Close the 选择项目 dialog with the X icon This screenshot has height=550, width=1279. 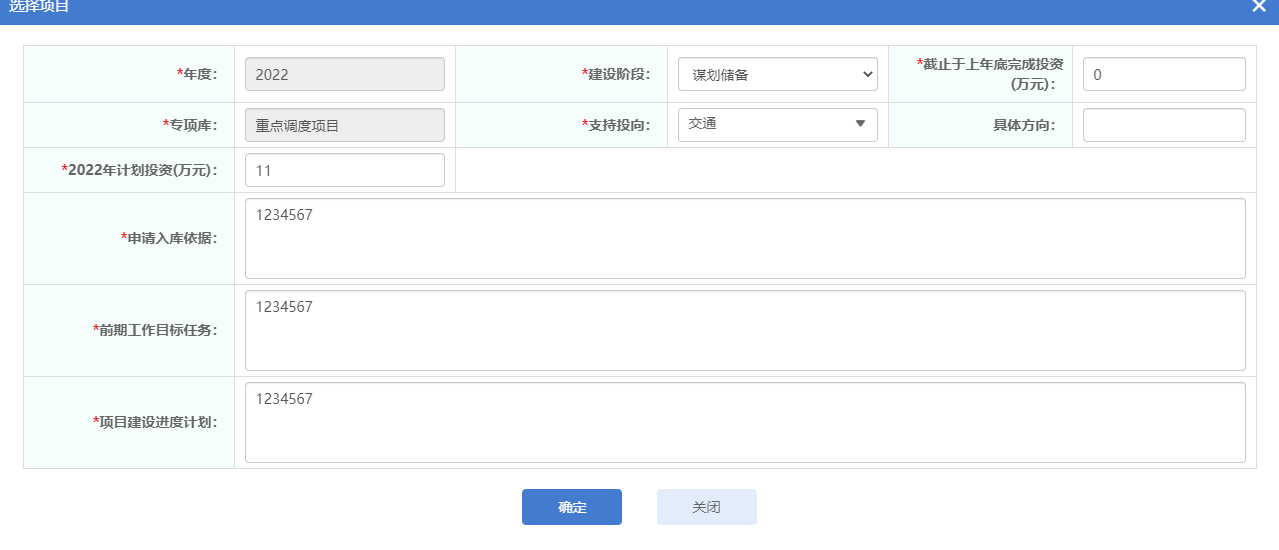click(1259, 6)
